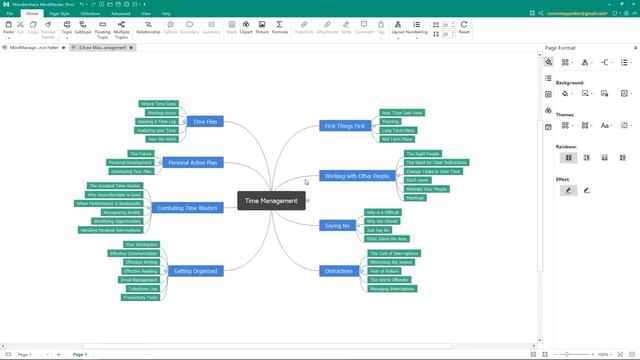Switch to the Page Style tab
The image size is (640, 360).
[x=59, y=13]
